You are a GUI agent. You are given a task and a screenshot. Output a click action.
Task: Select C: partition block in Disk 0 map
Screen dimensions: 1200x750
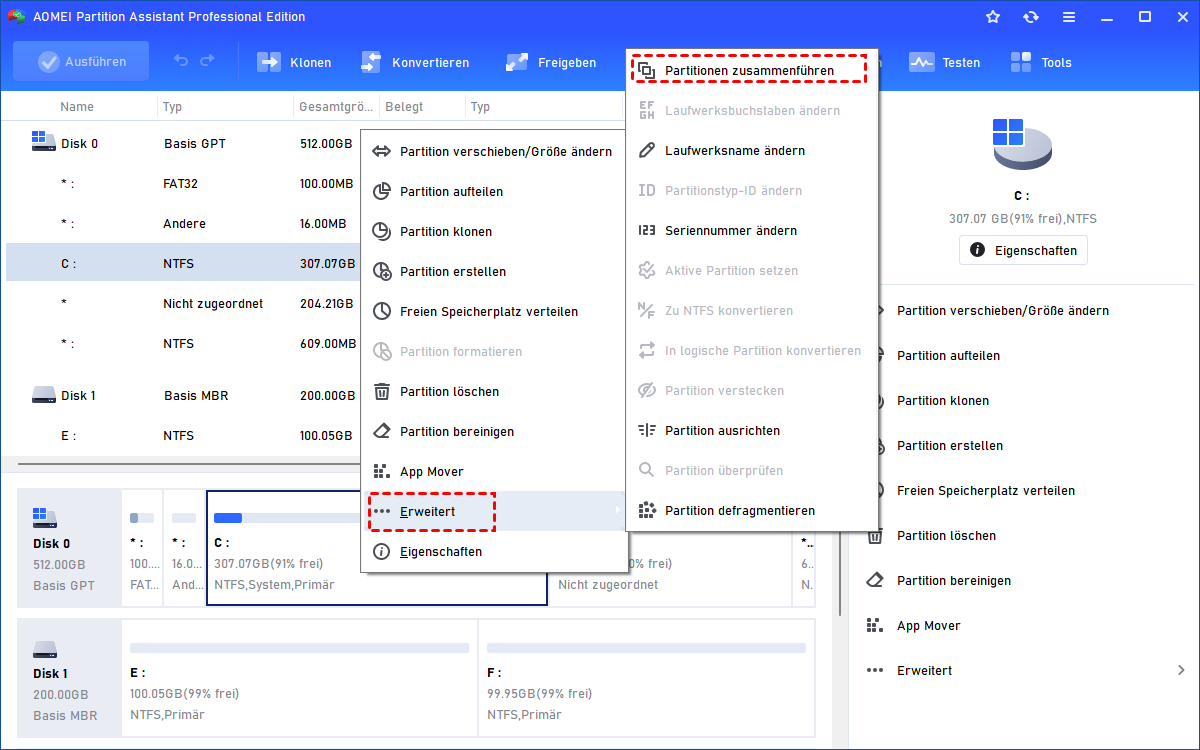pos(377,548)
